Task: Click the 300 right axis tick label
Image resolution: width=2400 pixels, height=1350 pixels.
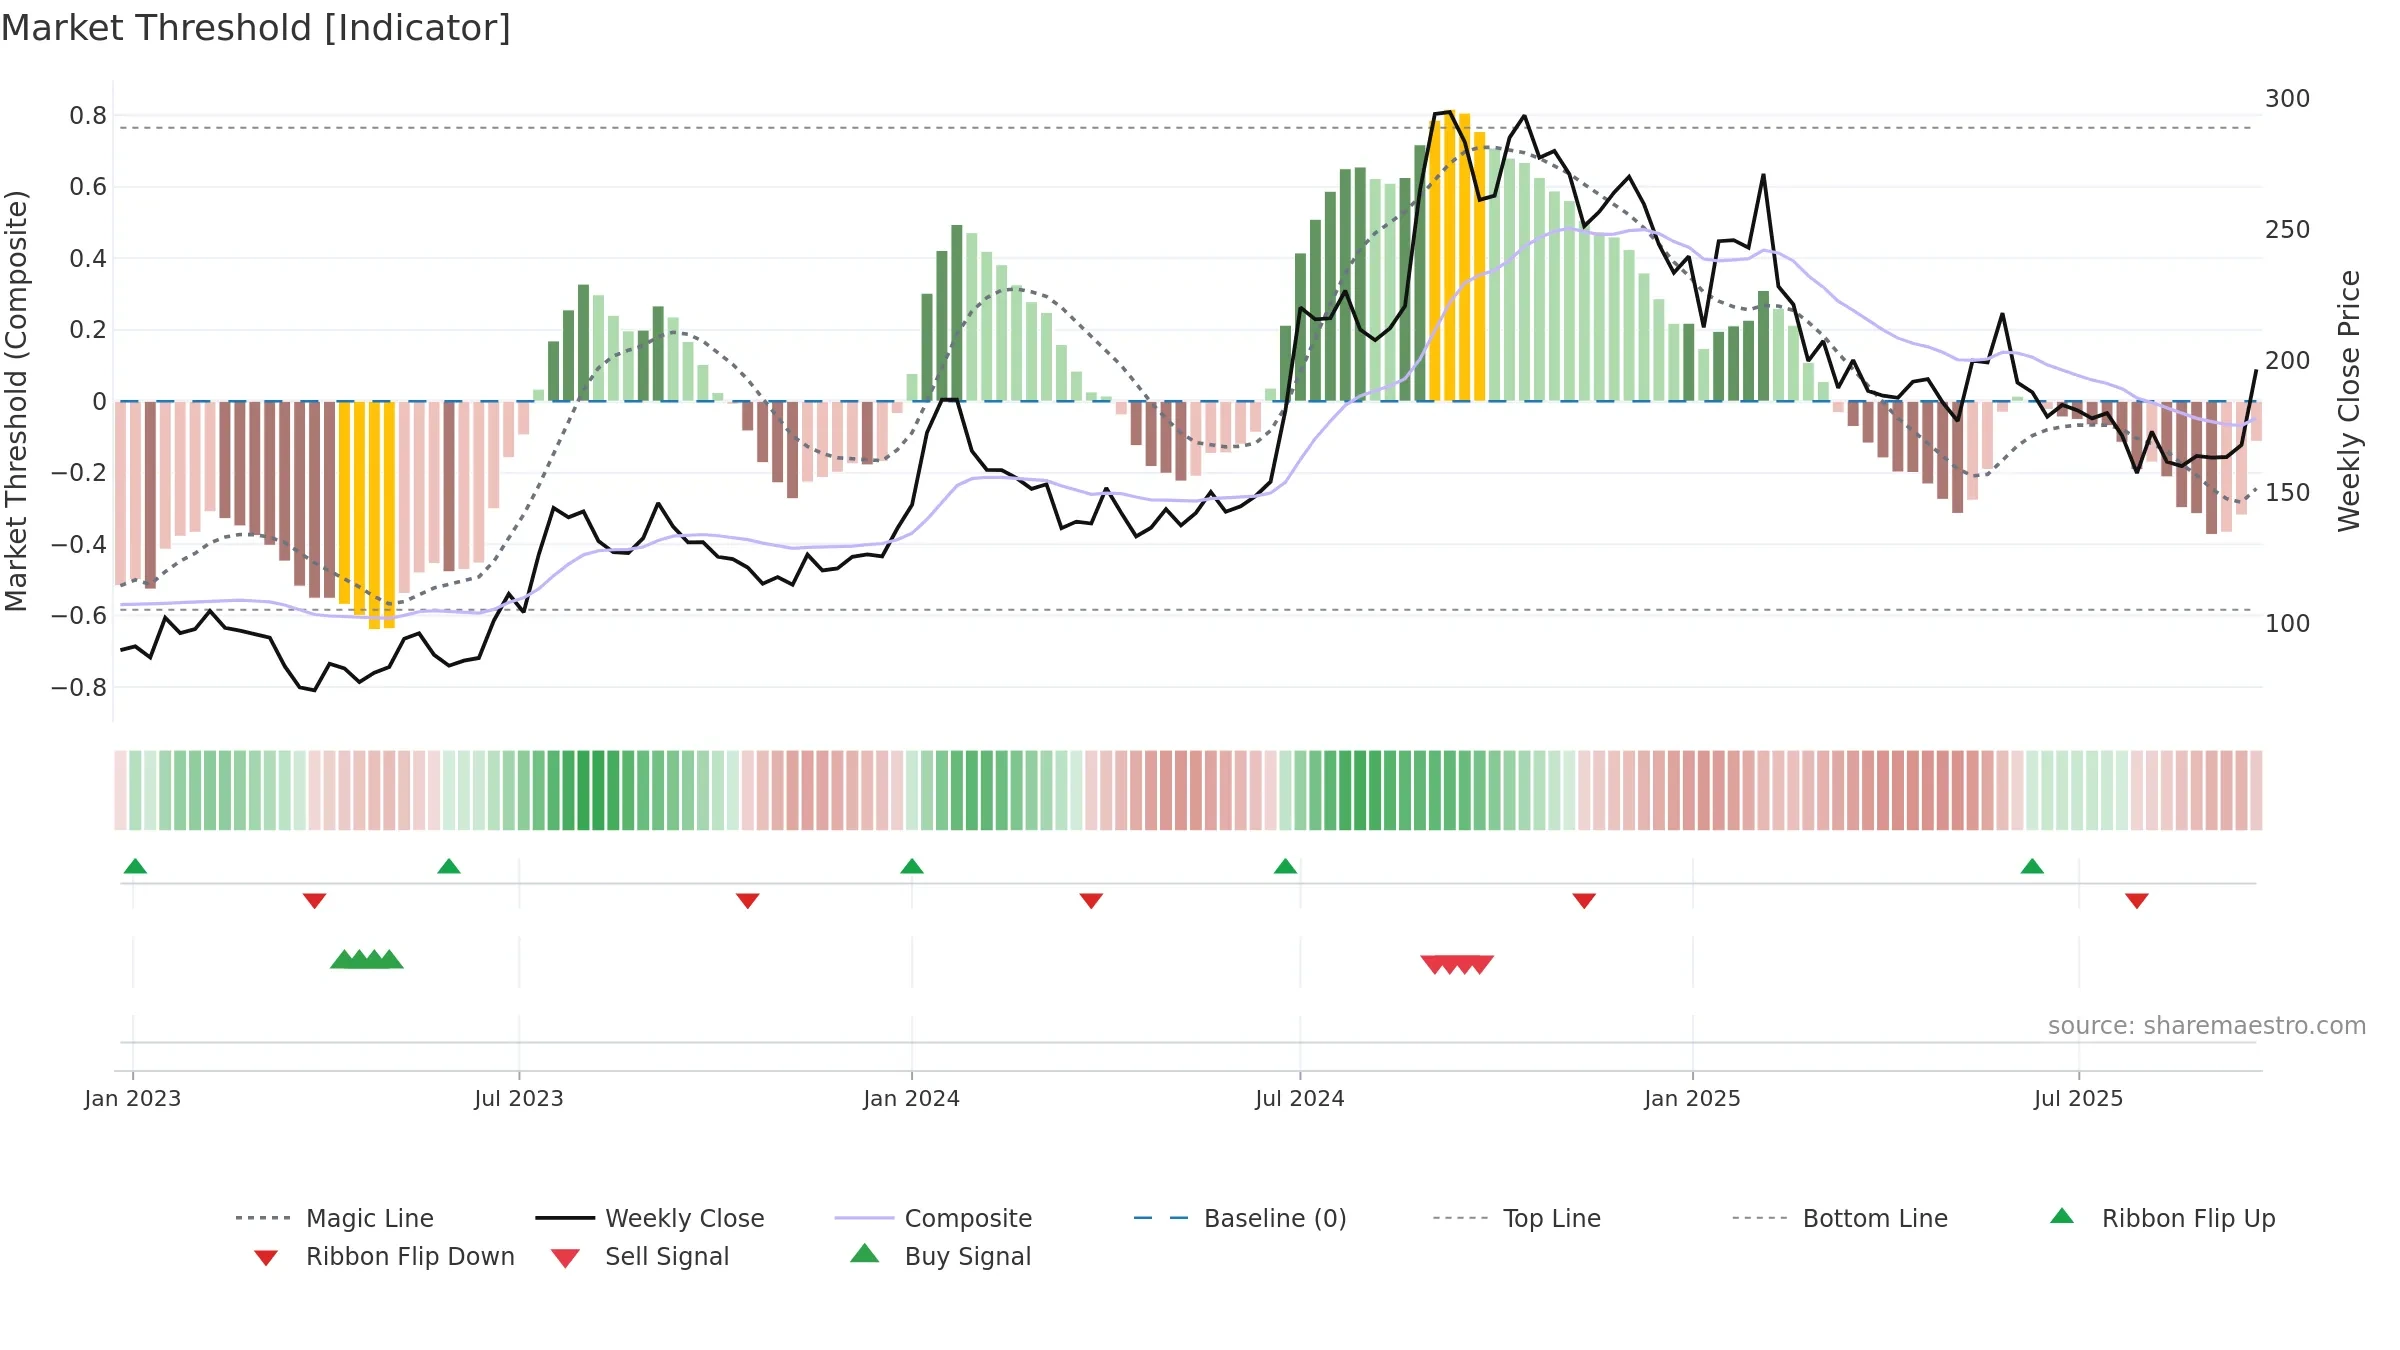Action: [2288, 98]
